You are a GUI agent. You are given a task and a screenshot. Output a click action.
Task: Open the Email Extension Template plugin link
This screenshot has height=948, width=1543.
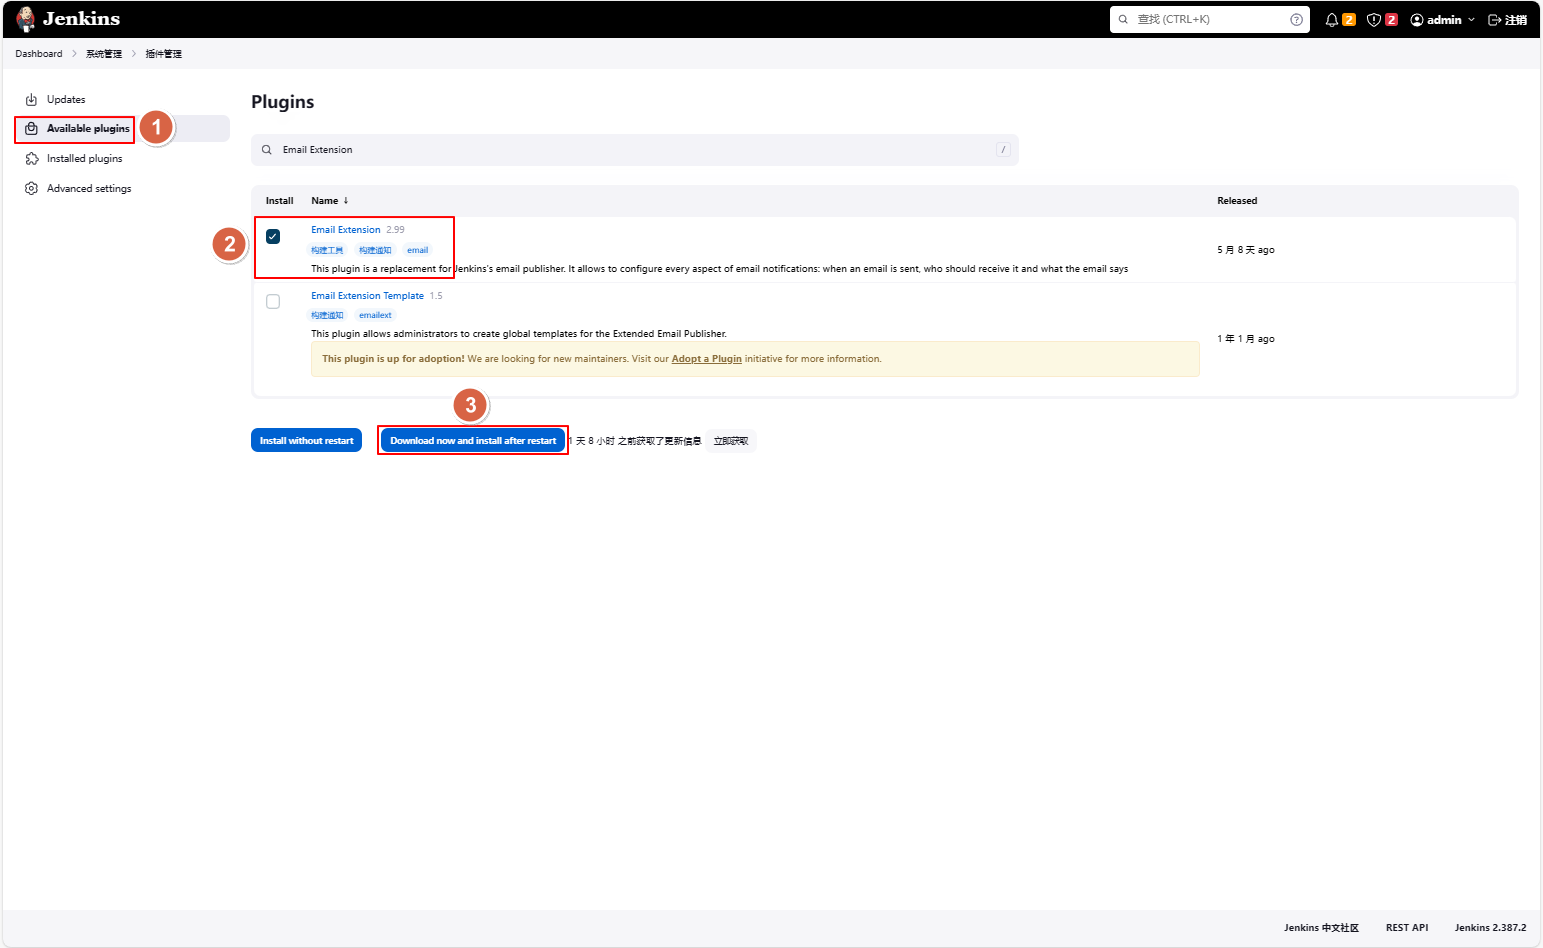click(x=367, y=296)
